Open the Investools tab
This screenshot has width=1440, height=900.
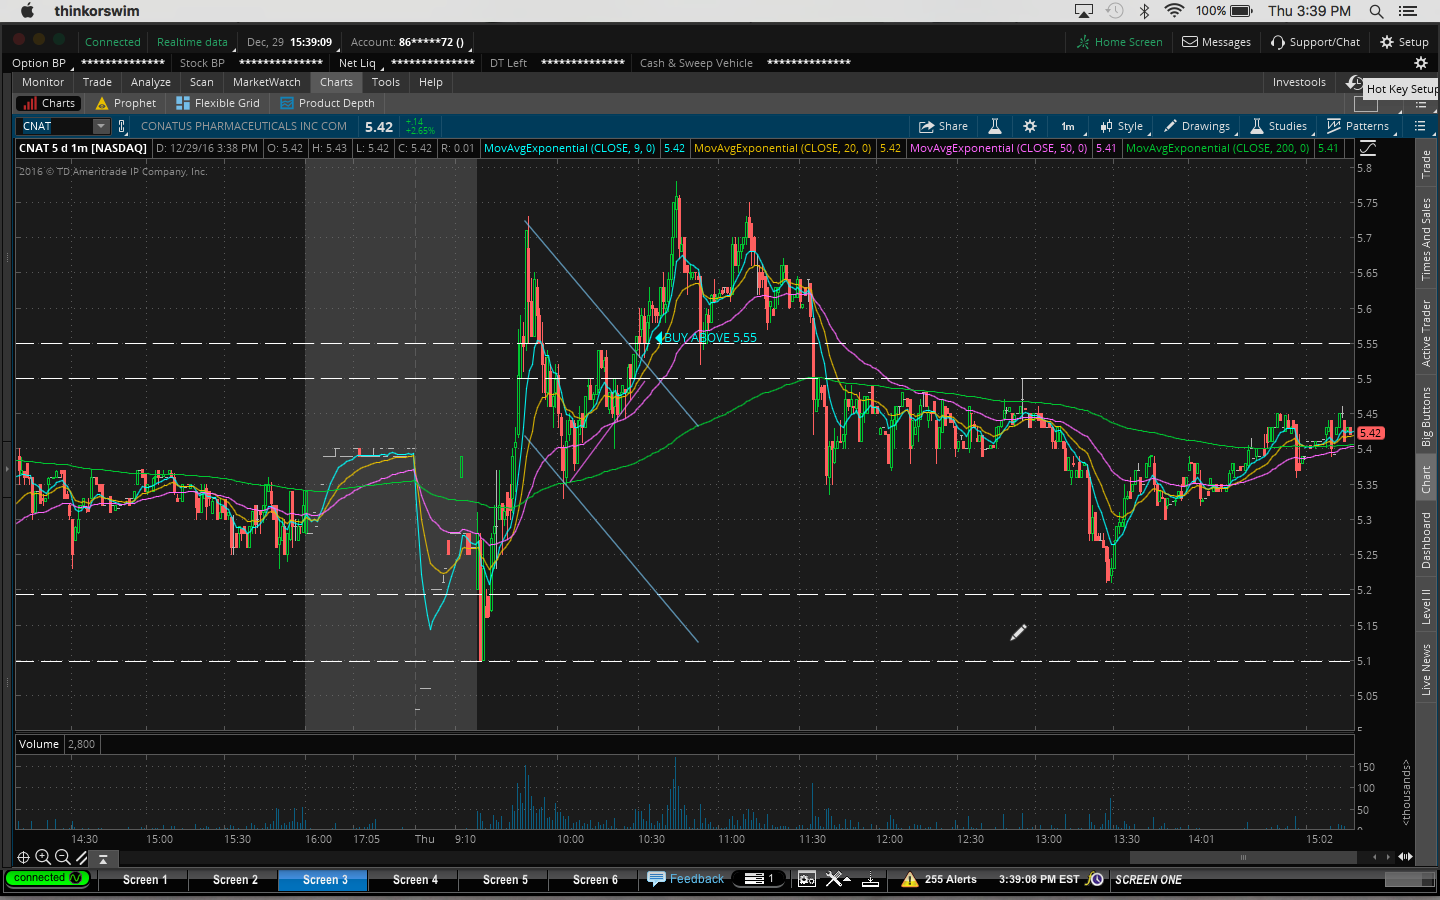1299,82
